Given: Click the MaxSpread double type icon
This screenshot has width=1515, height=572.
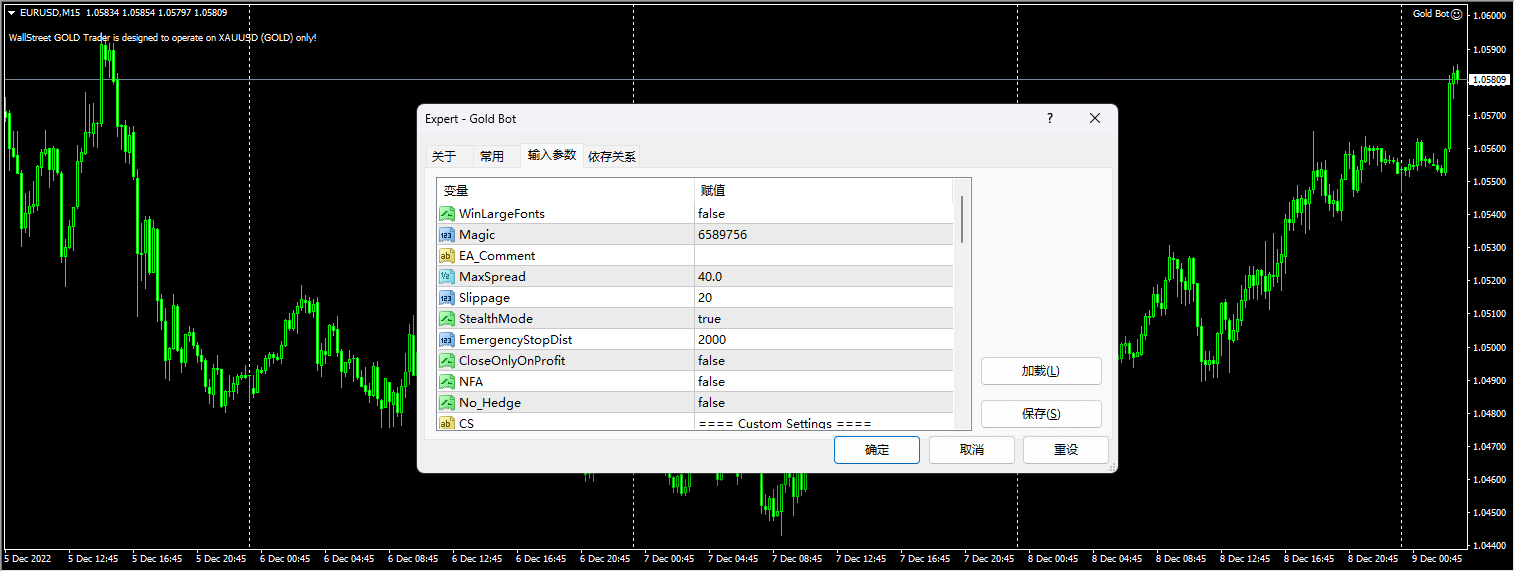Looking at the screenshot, I should [x=447, y=277].
